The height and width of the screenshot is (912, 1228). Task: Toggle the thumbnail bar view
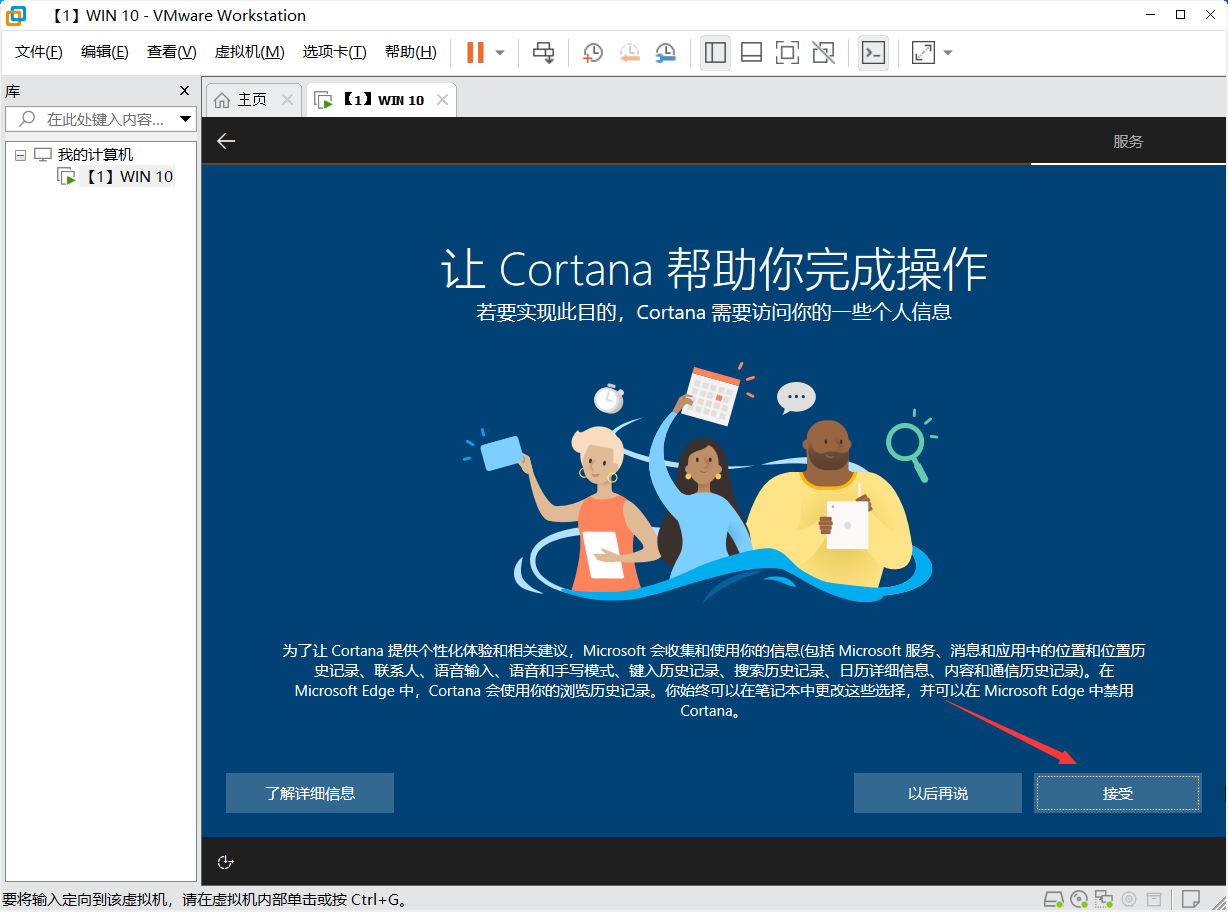[x=752, y=52]
